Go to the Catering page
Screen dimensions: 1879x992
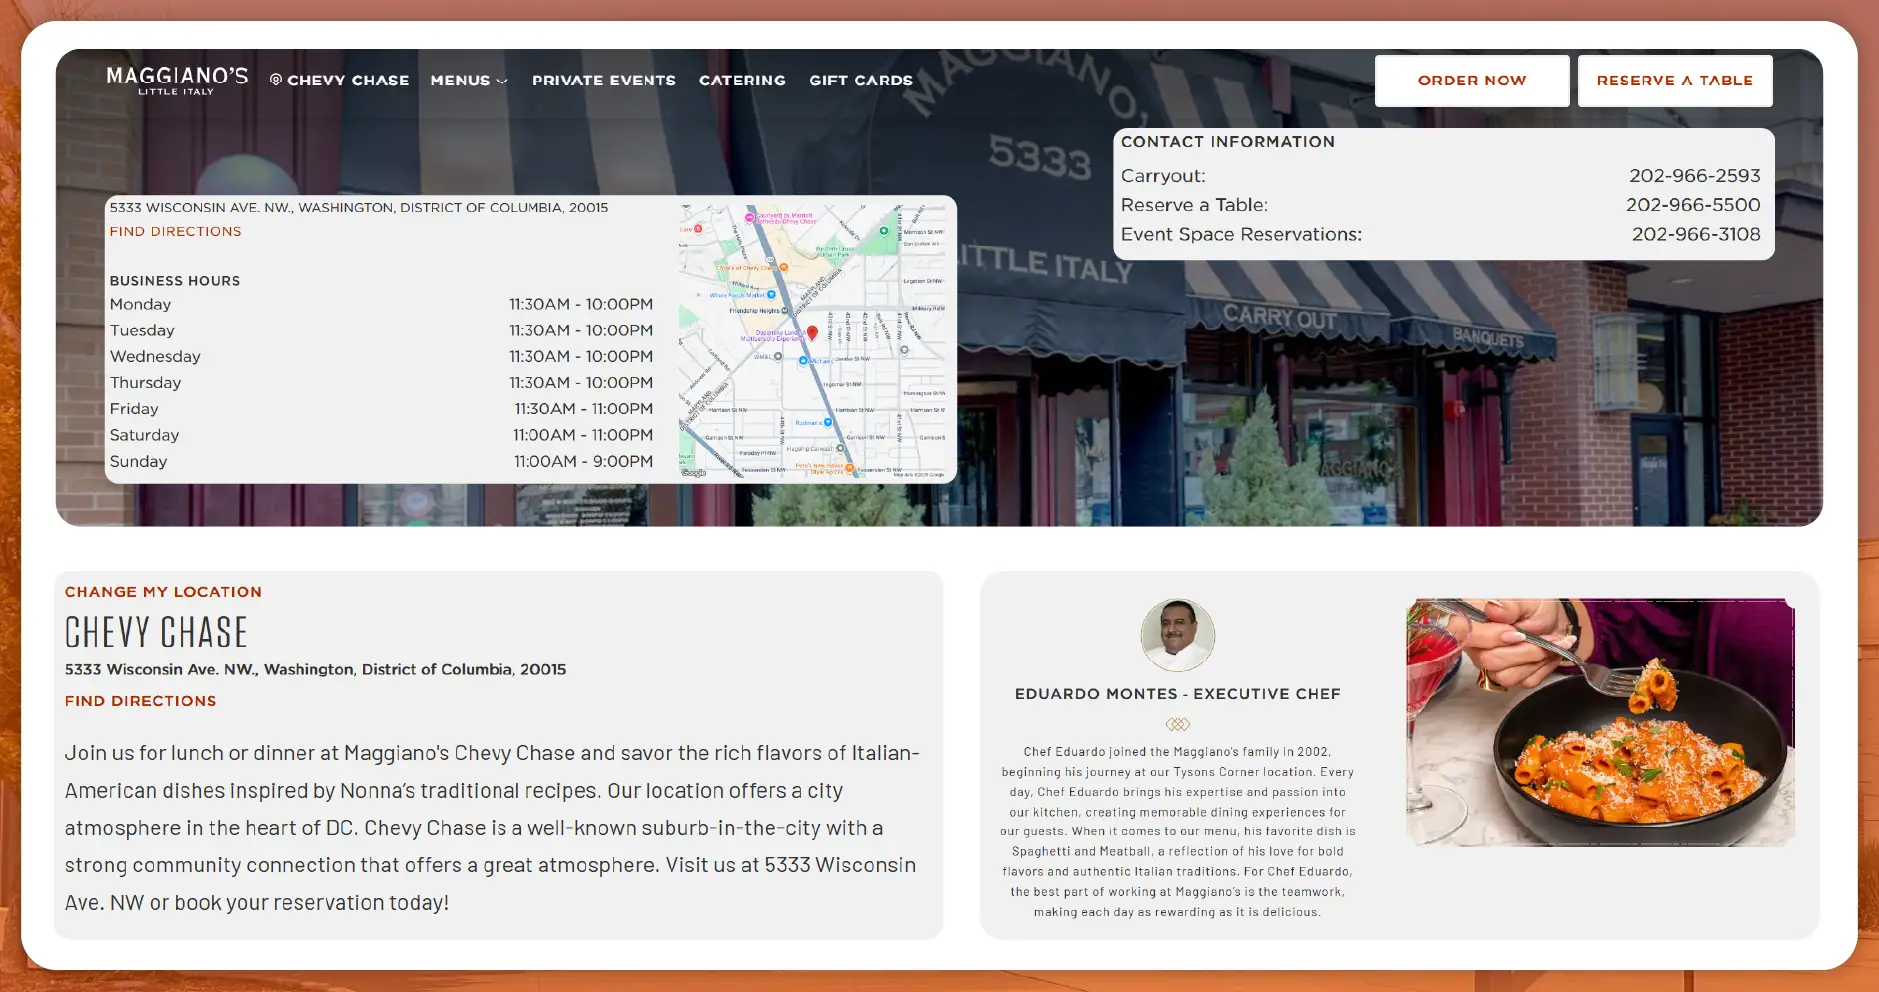(x=742, y=80)
